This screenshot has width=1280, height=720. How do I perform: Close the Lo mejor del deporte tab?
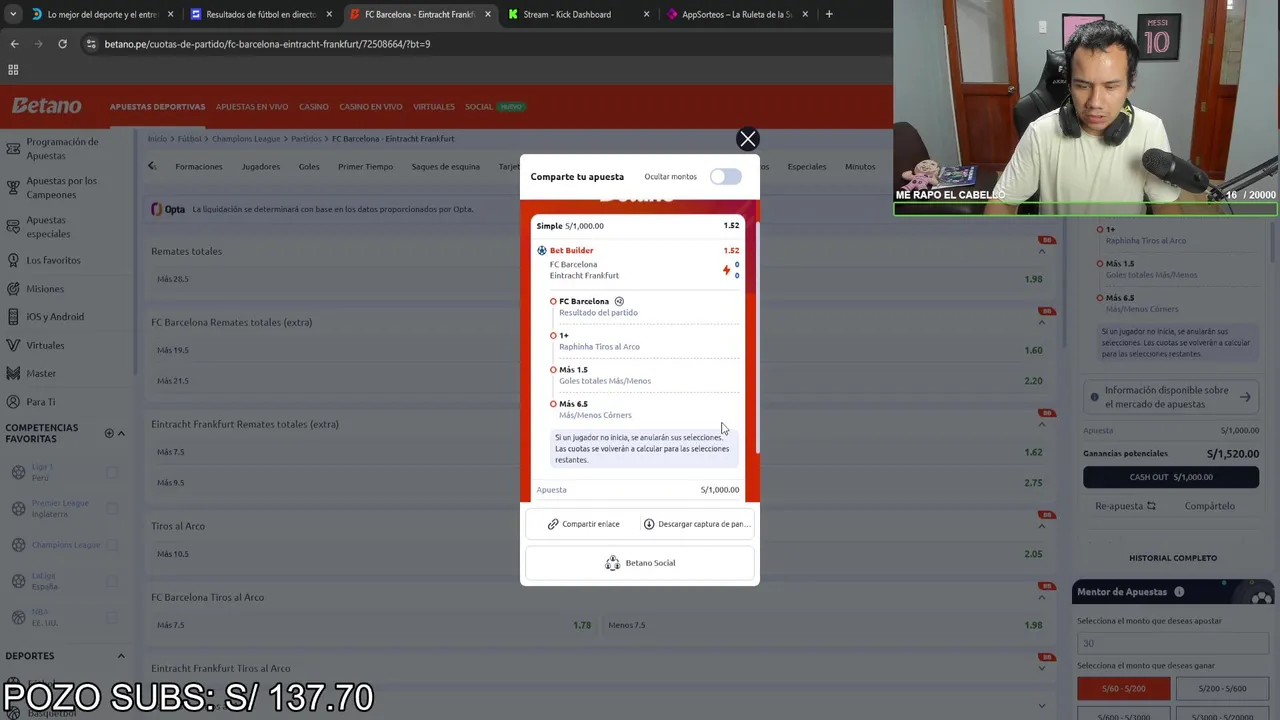(170, 14)
